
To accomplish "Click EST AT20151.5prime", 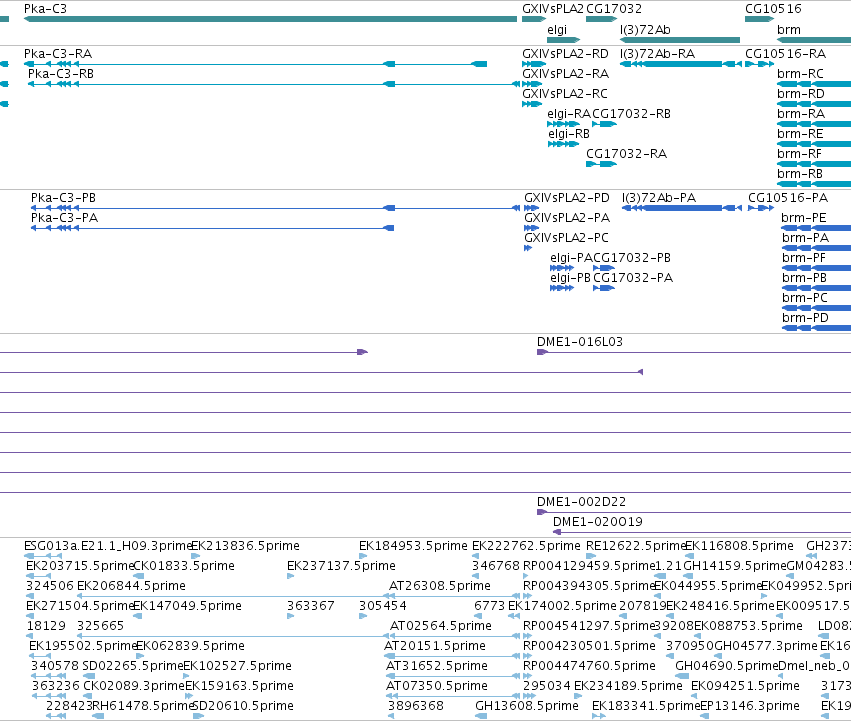I will pos(452,656).
